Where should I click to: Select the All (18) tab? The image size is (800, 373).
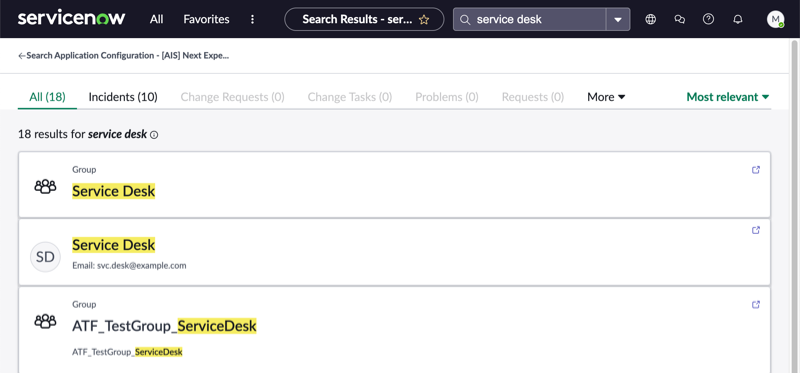pyautogui.click(x=47, y=97)
